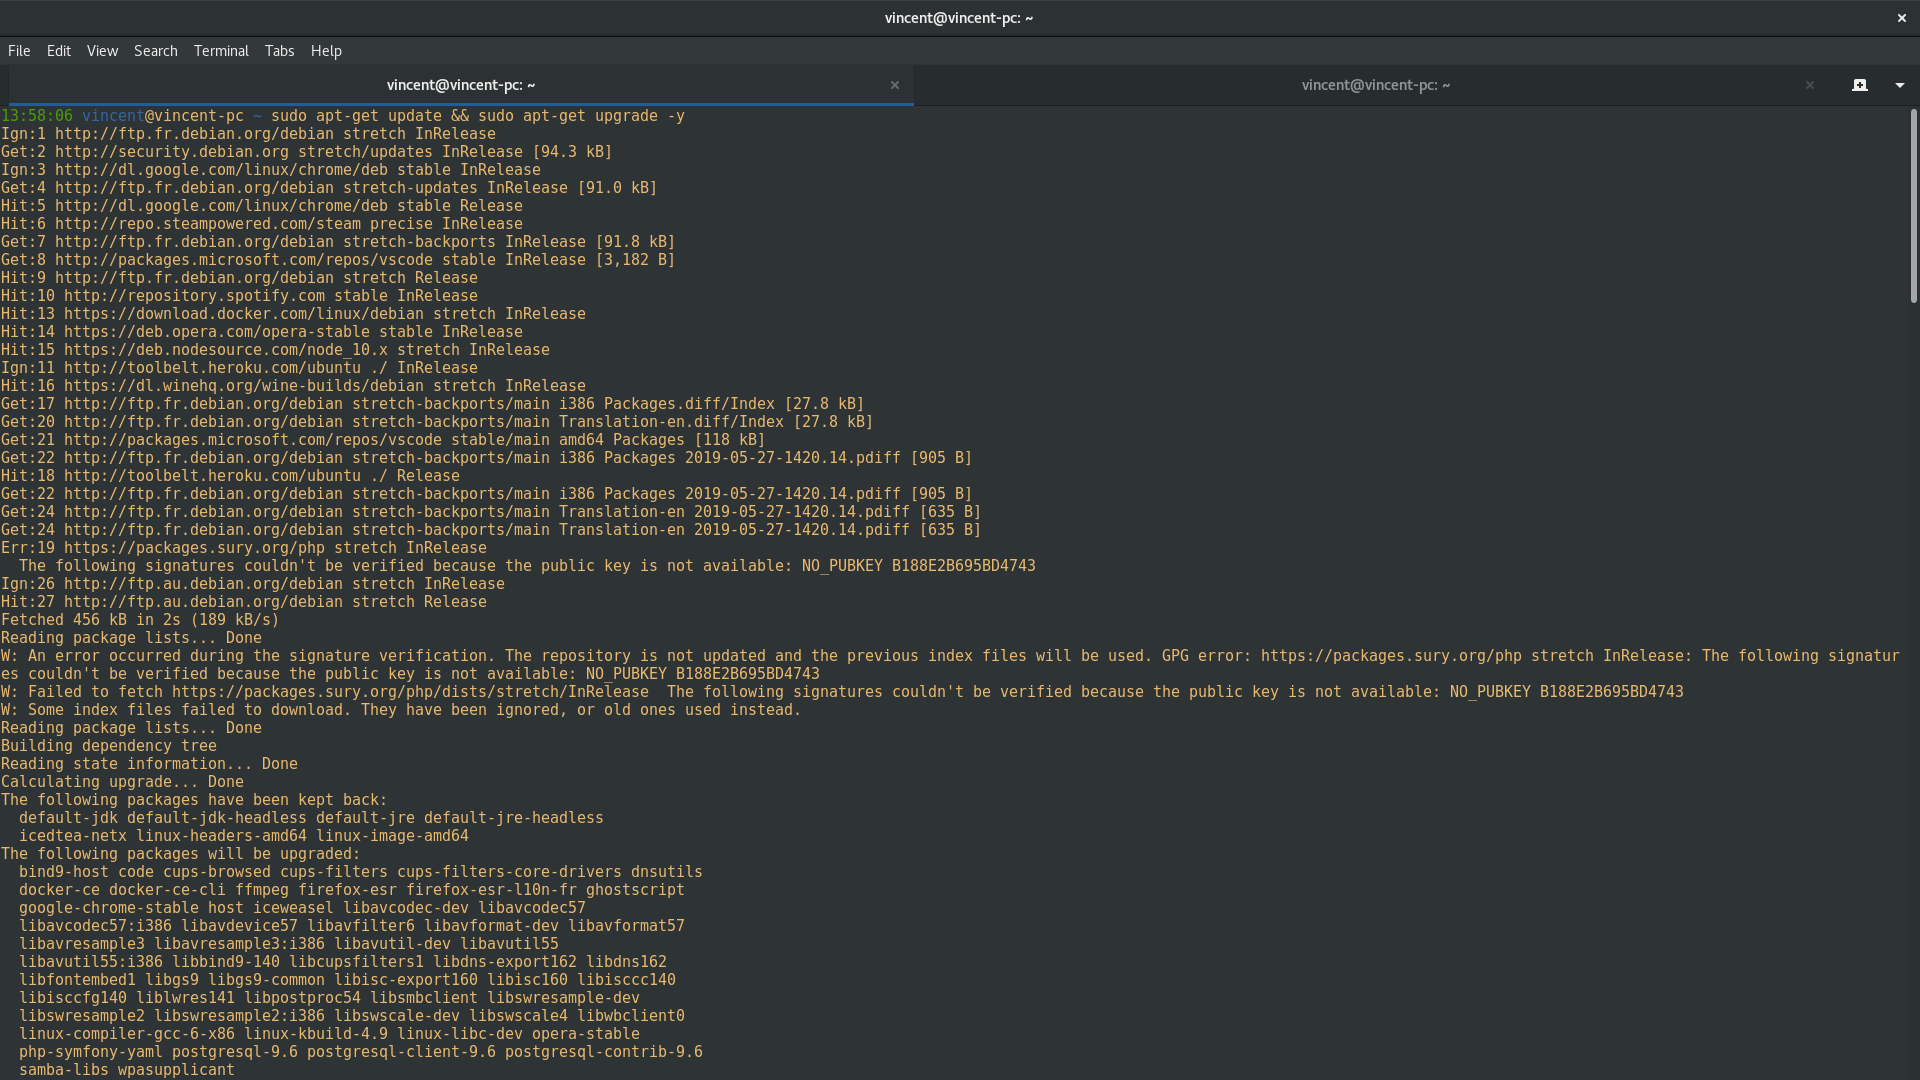The width and height of the screenshot is (1920, 1080).
Task: Open the Tabs menu
Action: coord(279,51)
